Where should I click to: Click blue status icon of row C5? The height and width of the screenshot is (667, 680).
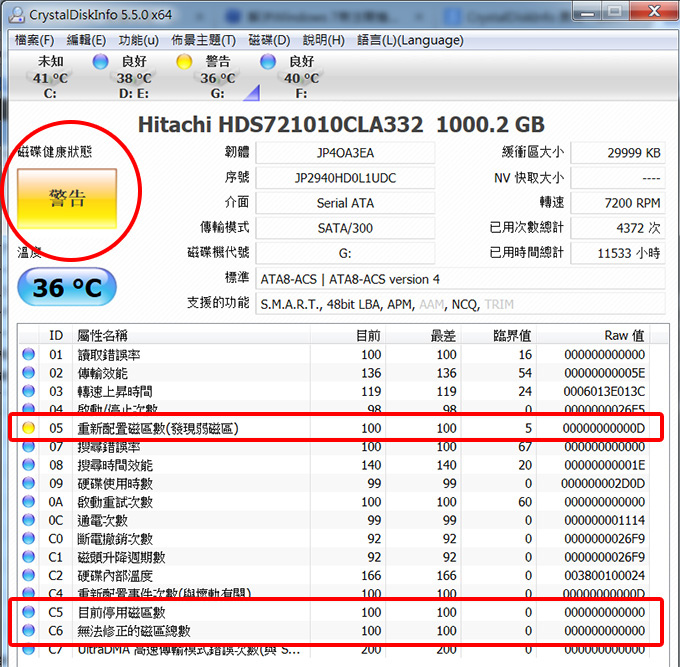click(29, 612)
